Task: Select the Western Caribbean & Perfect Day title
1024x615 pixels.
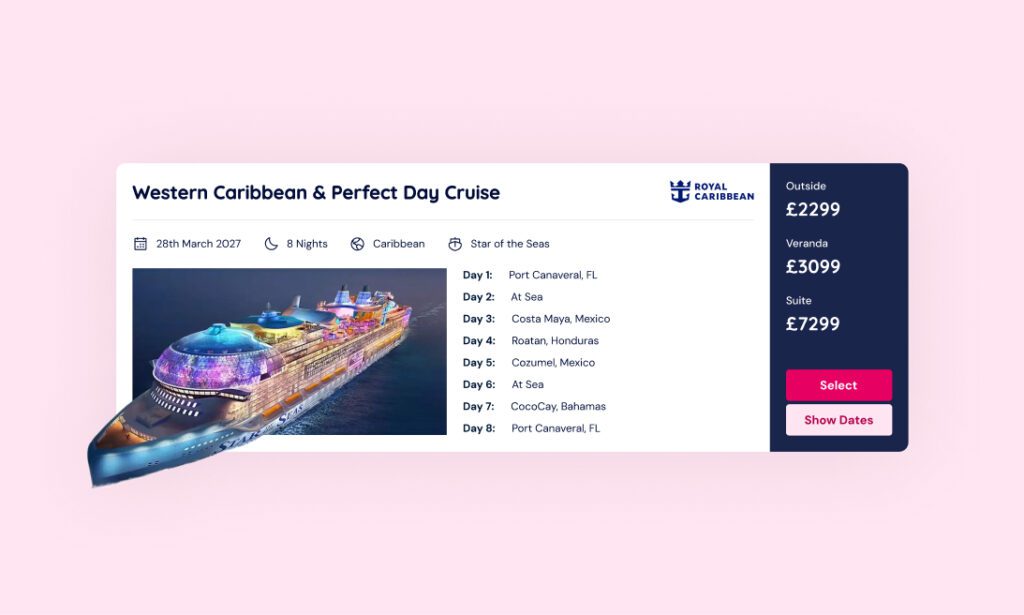Action: coord(317,193)
